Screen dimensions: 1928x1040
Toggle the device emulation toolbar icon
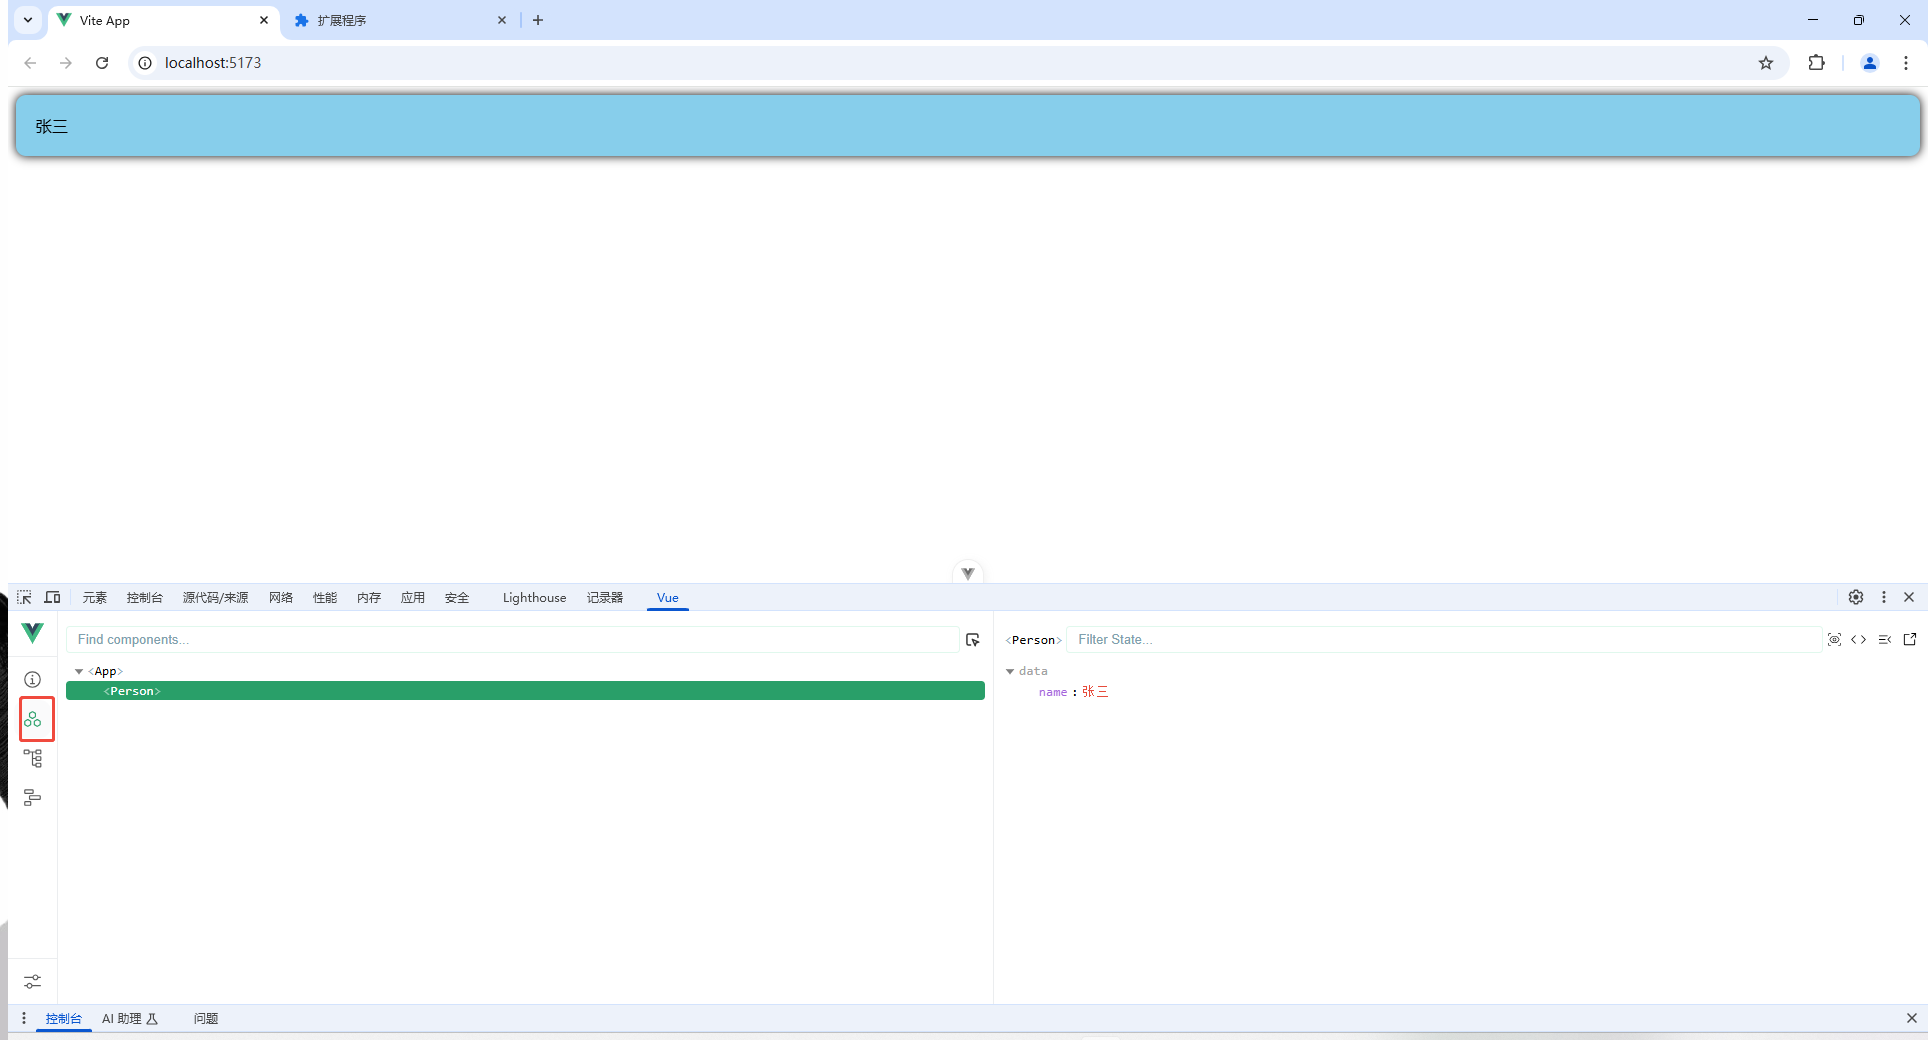[x=53, y=597]
